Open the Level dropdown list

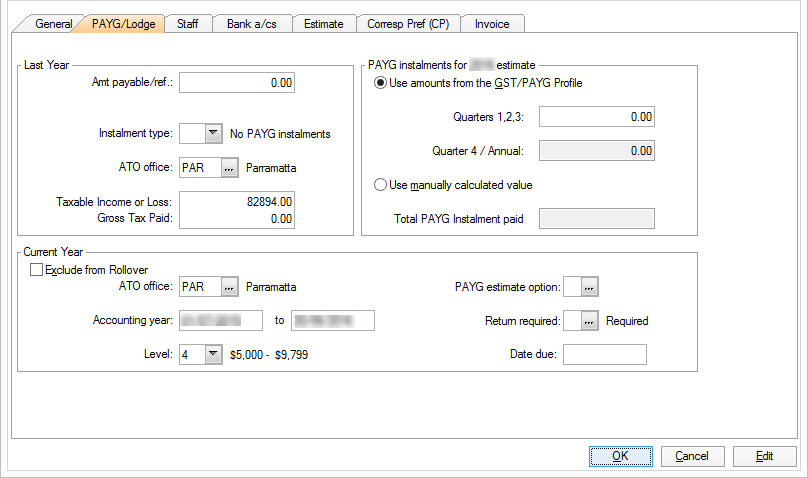pos(213,354)
